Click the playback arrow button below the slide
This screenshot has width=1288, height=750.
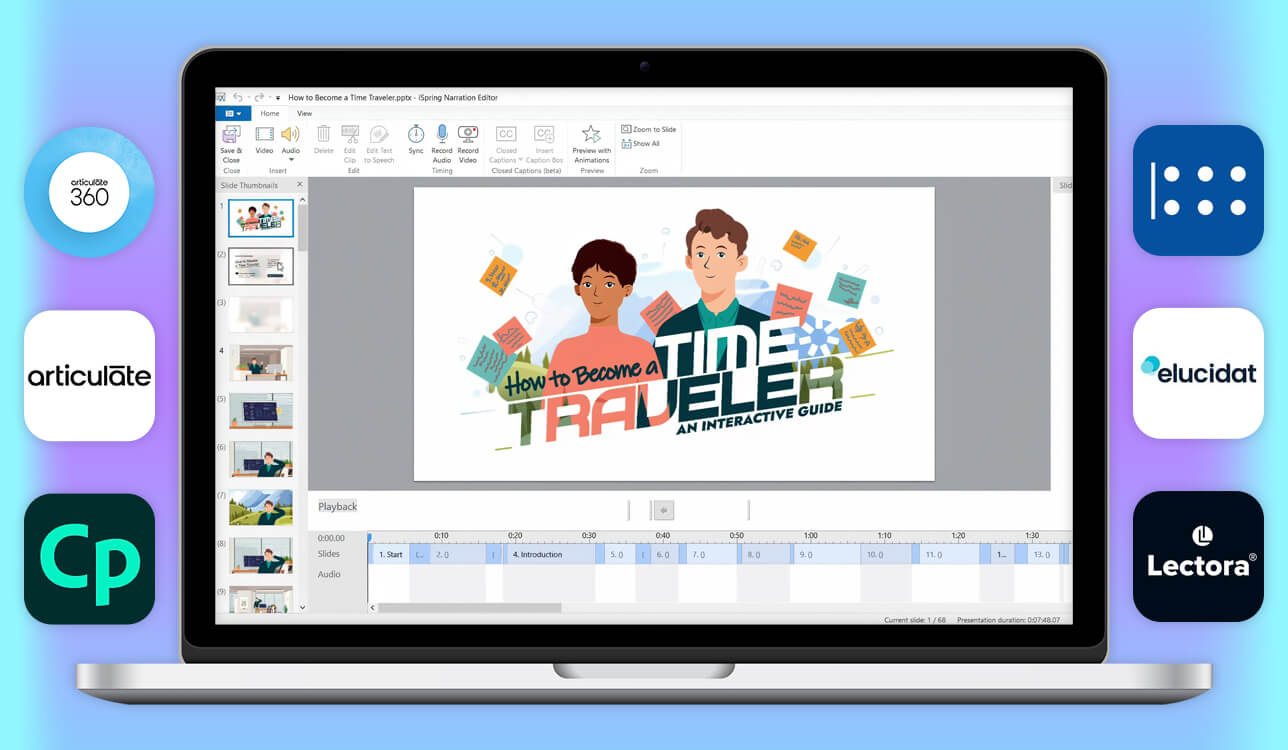point(664,511)
